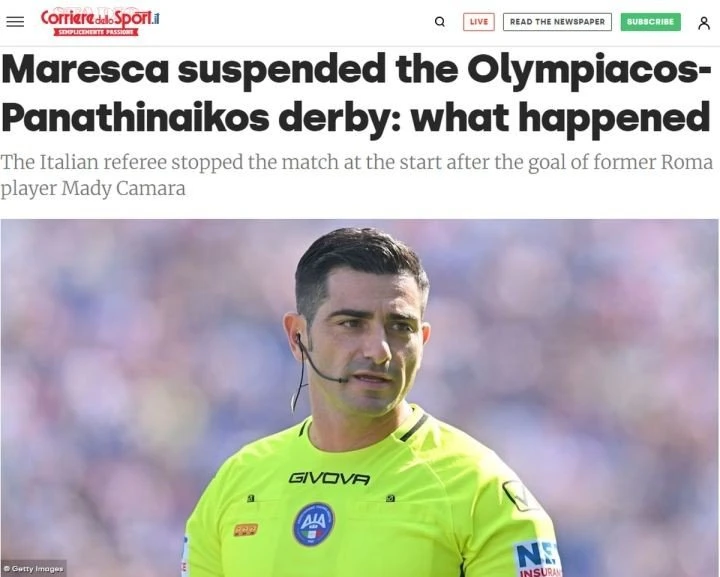Select 'The Italian referee' subtitle text

[83, 162]
